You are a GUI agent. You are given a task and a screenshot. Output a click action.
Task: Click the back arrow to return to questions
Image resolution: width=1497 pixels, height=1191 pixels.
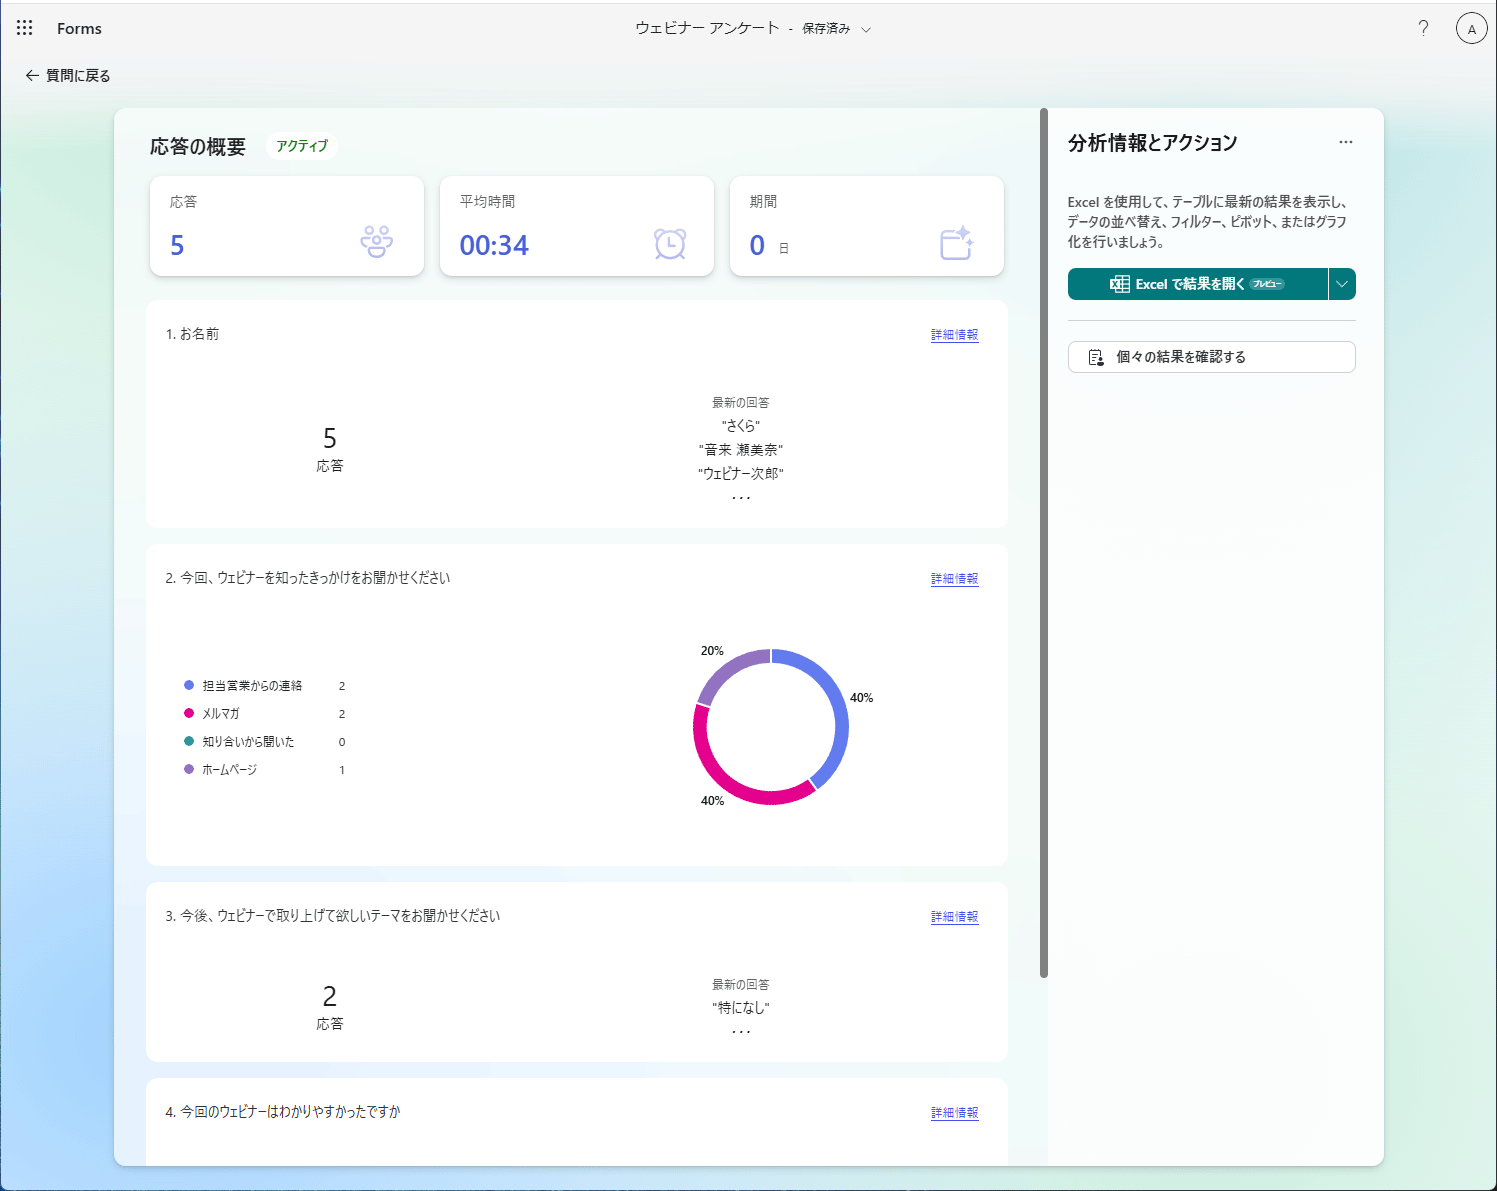32,75
